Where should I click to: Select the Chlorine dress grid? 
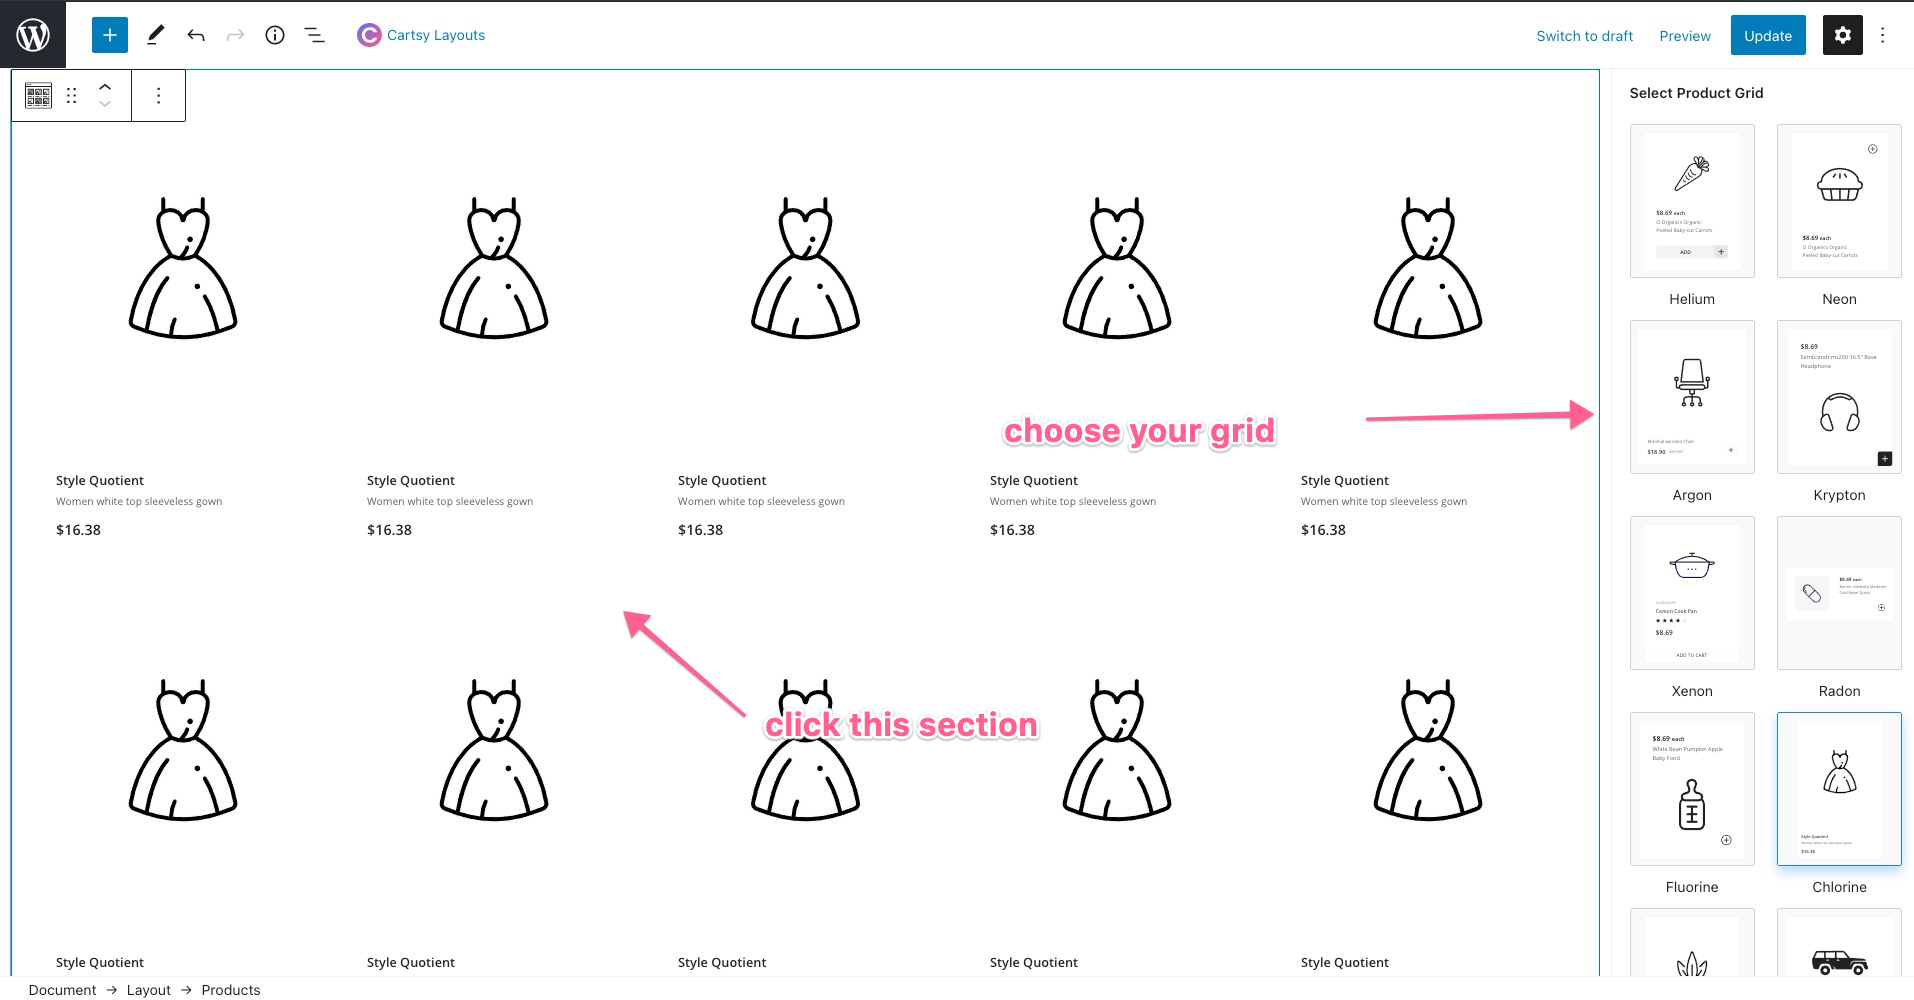1839,789
